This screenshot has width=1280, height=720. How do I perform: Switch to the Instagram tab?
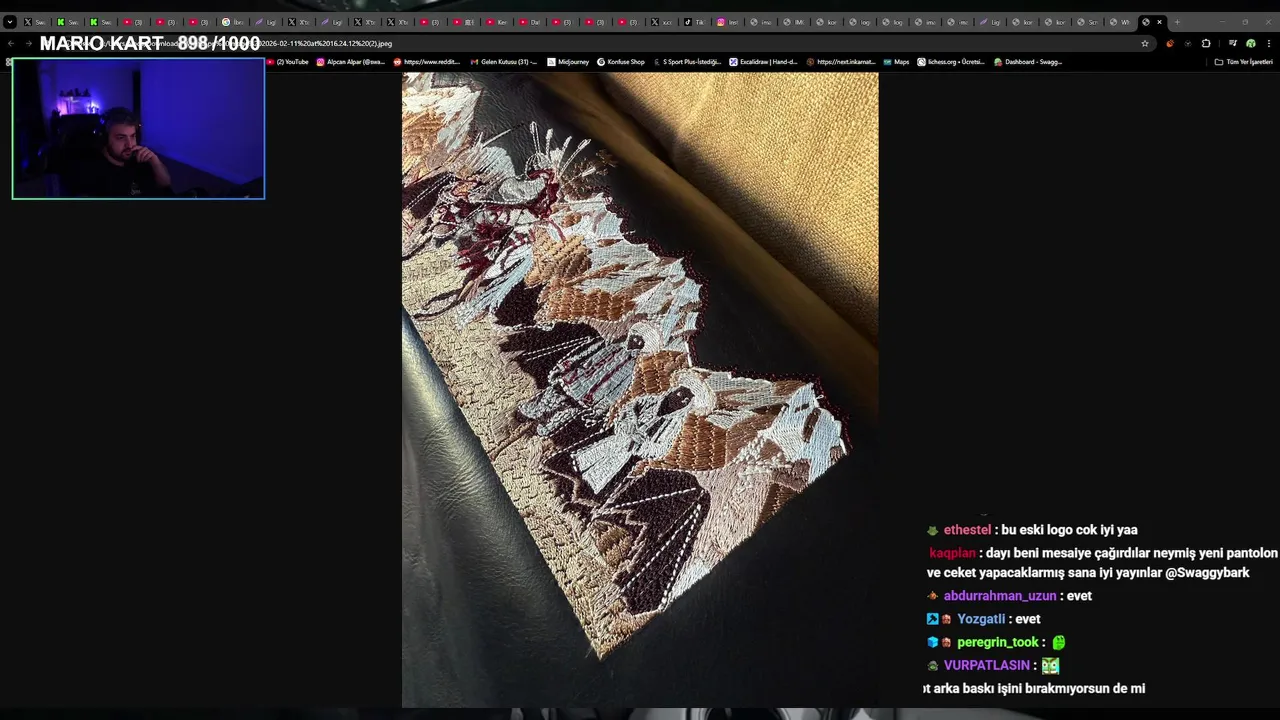(x=727, y=22)
